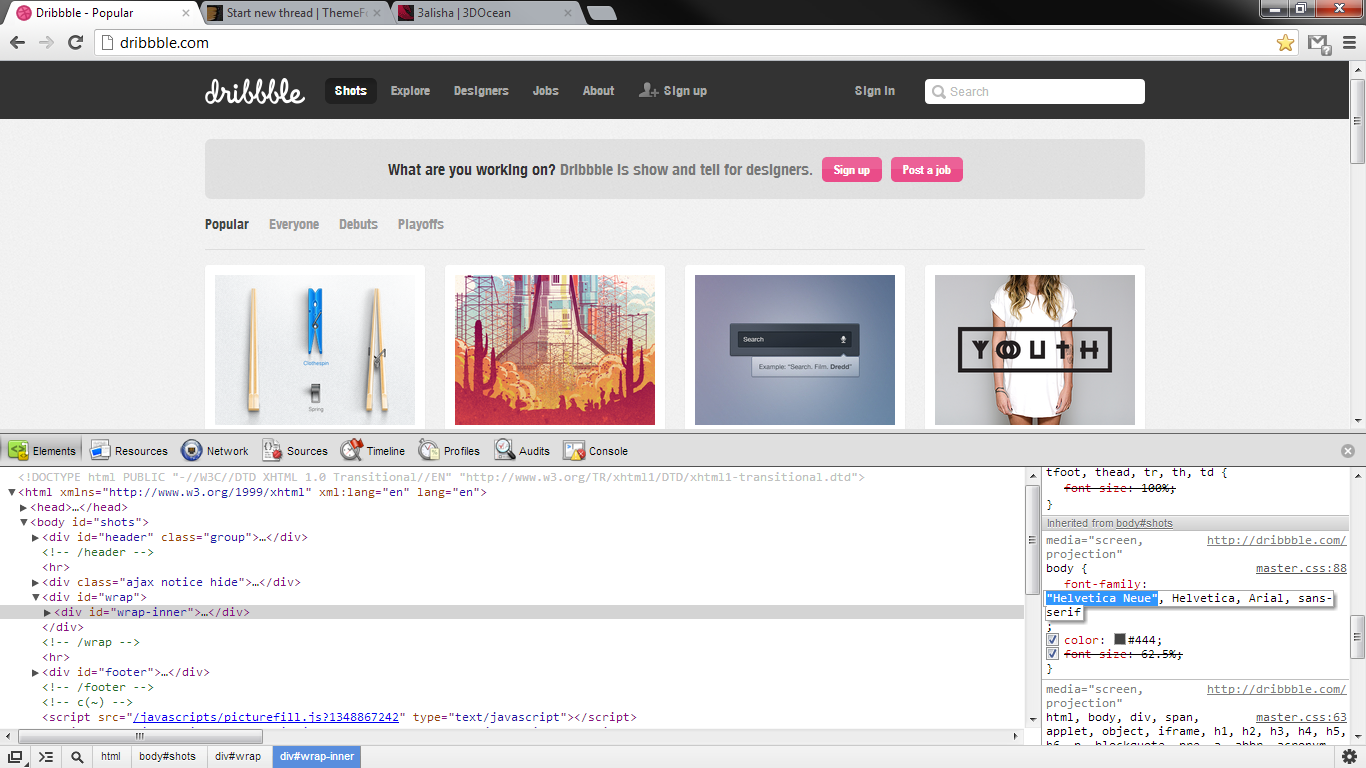This screenshot has width=1366, height=768.
Task: Open the Console panel
Action: click(596, 451)
